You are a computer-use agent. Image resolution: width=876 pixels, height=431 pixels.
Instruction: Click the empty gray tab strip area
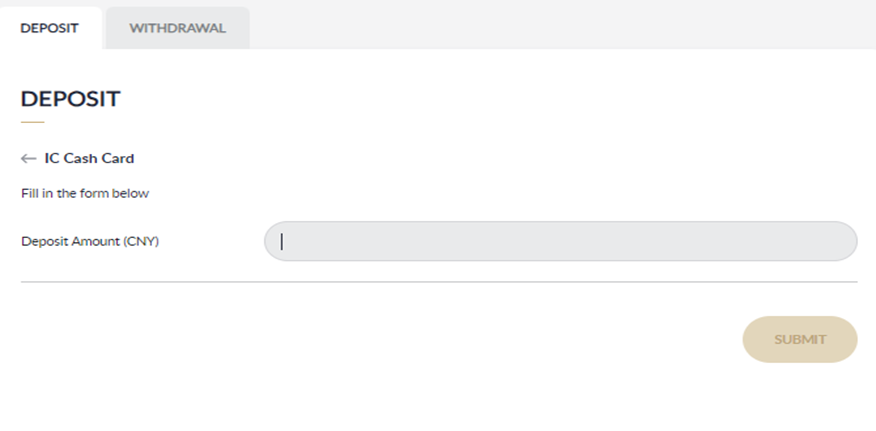(560, 24)
